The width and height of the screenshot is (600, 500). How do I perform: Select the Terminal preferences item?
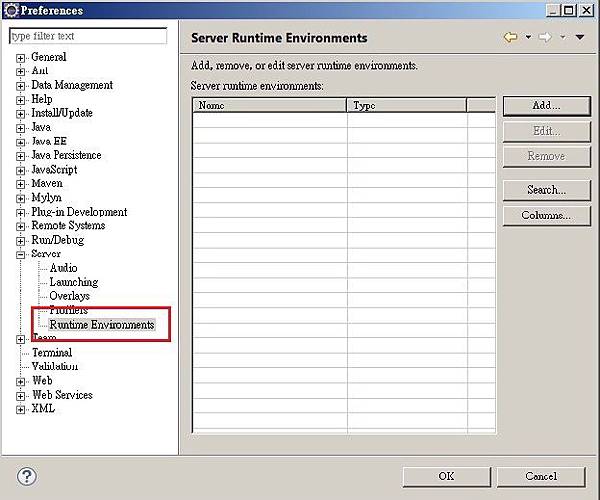click(x=52, y=352)
